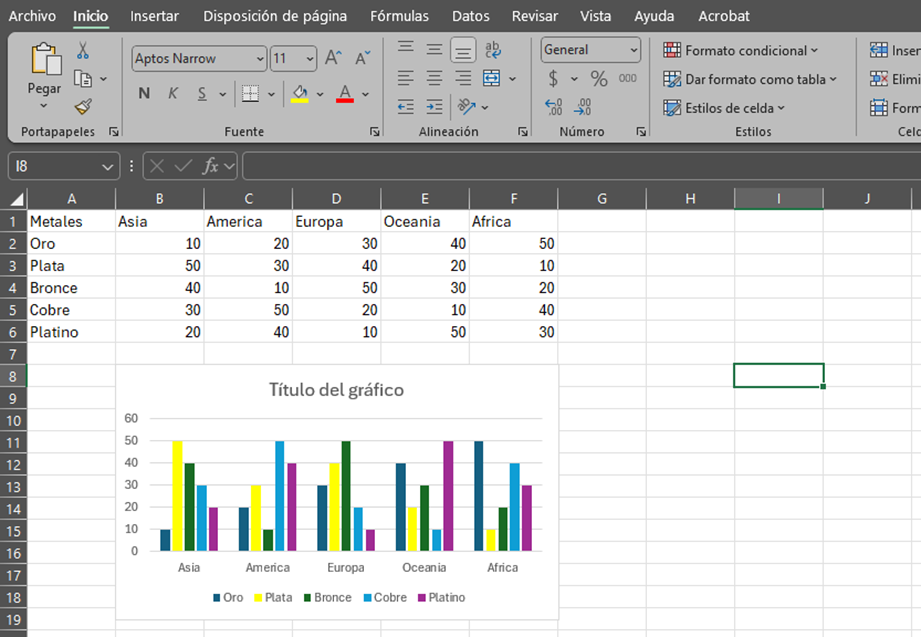Increase decimal places icon
Image resolution: width=921 pixels, height=637 pixels.
(553, 107)
